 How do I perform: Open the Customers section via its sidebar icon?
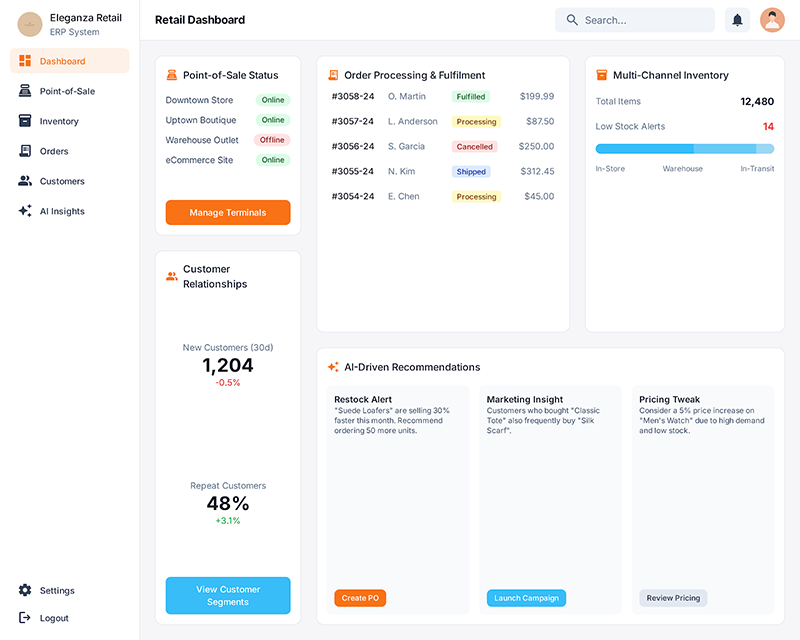point(26,181)
